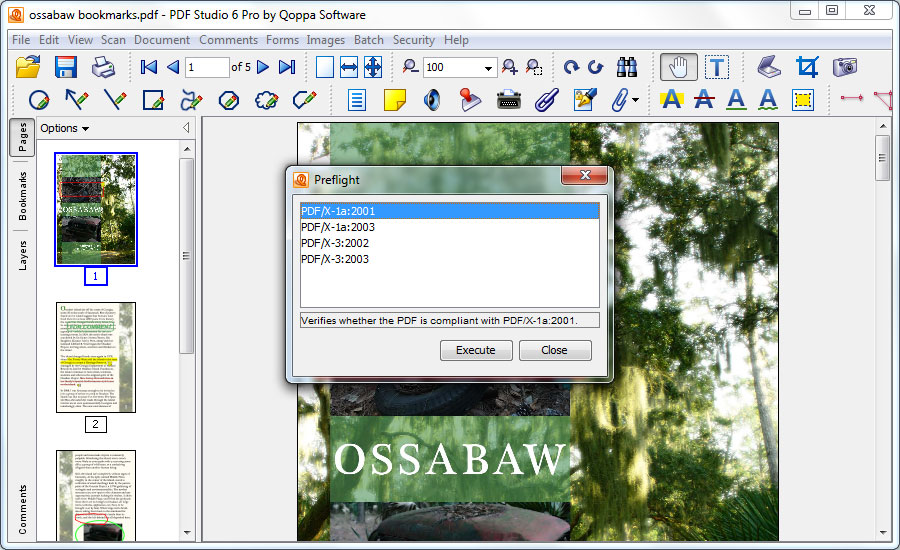
Task: Rotate page clockwise
Action: coord(571,67)
